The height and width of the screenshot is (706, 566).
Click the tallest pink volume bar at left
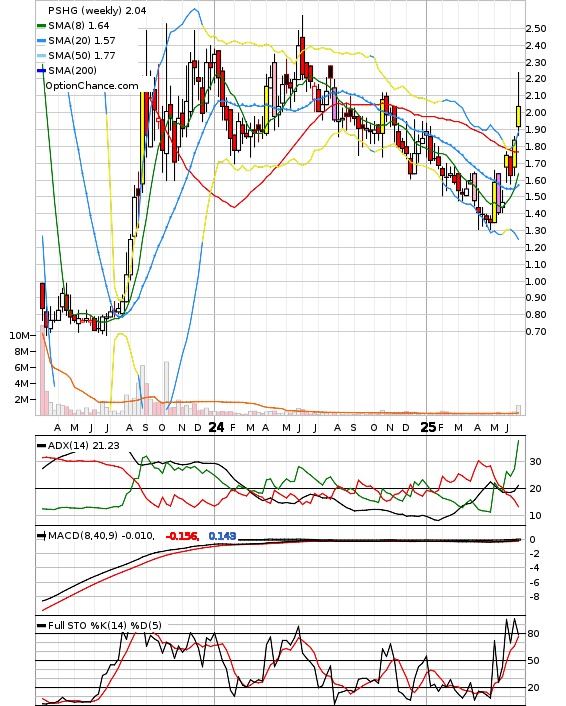point(42,370)
